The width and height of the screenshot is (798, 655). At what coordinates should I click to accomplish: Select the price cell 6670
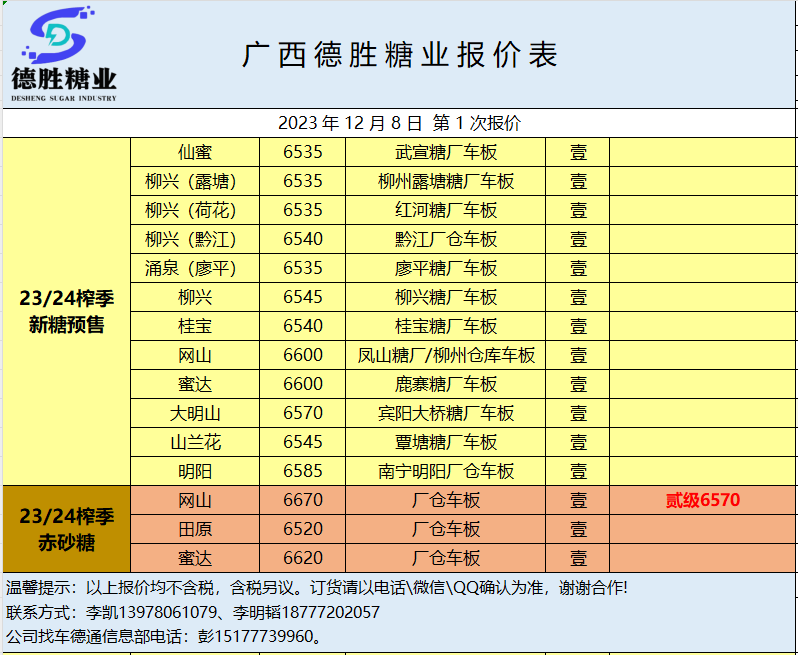point(303,500)
